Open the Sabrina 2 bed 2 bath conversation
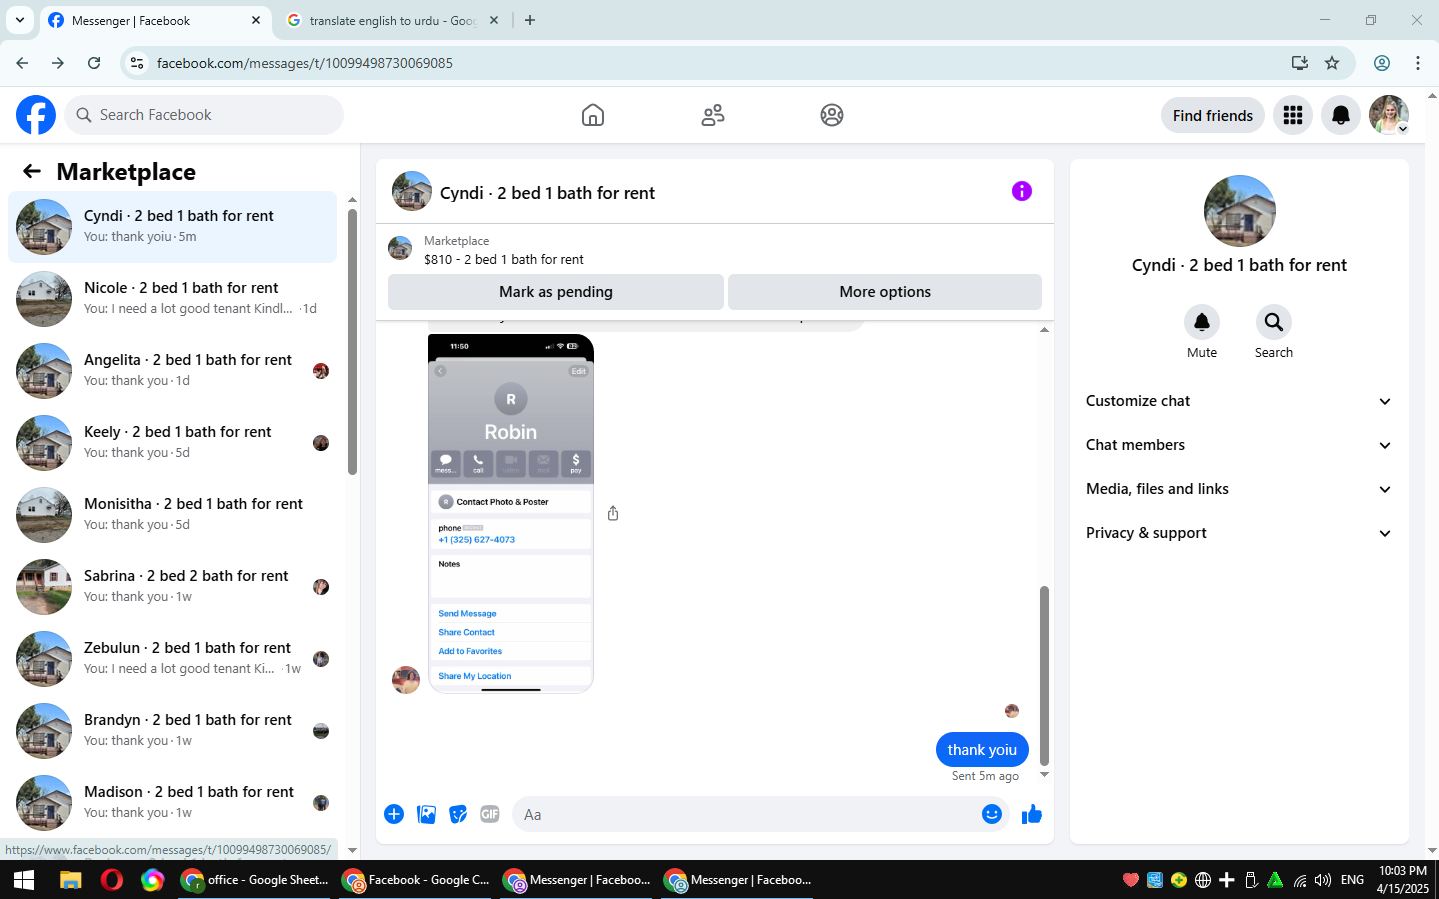 (172, 587)
